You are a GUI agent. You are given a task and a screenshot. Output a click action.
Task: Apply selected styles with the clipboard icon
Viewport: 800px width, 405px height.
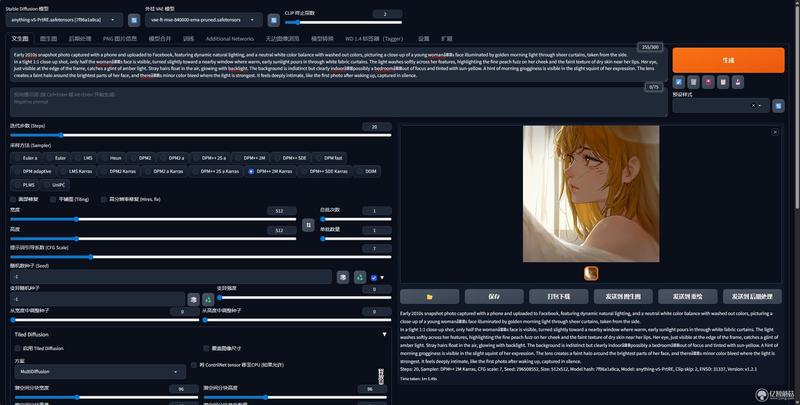(x=723, y=82)
